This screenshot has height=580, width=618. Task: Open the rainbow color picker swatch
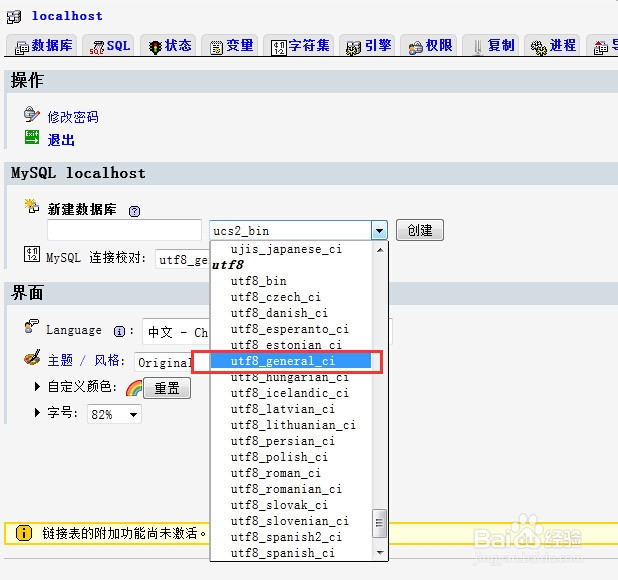tap(134, 388)
